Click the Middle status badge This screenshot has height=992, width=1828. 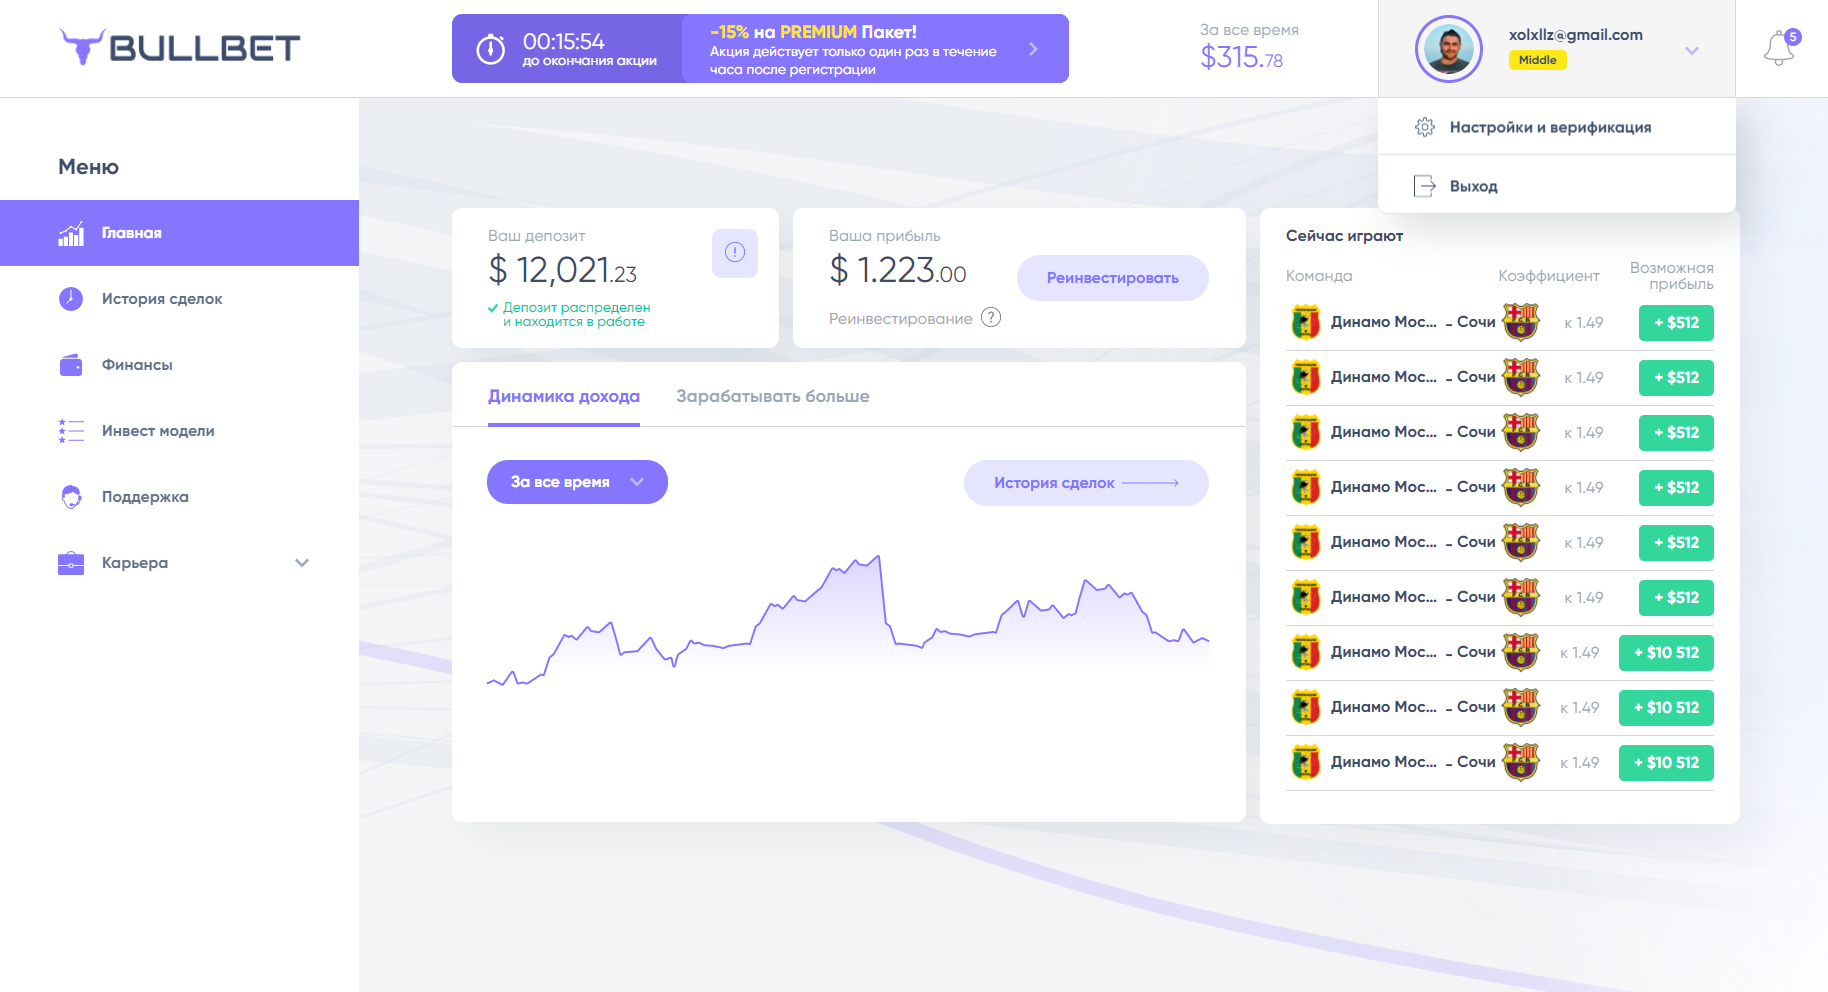1538,60
